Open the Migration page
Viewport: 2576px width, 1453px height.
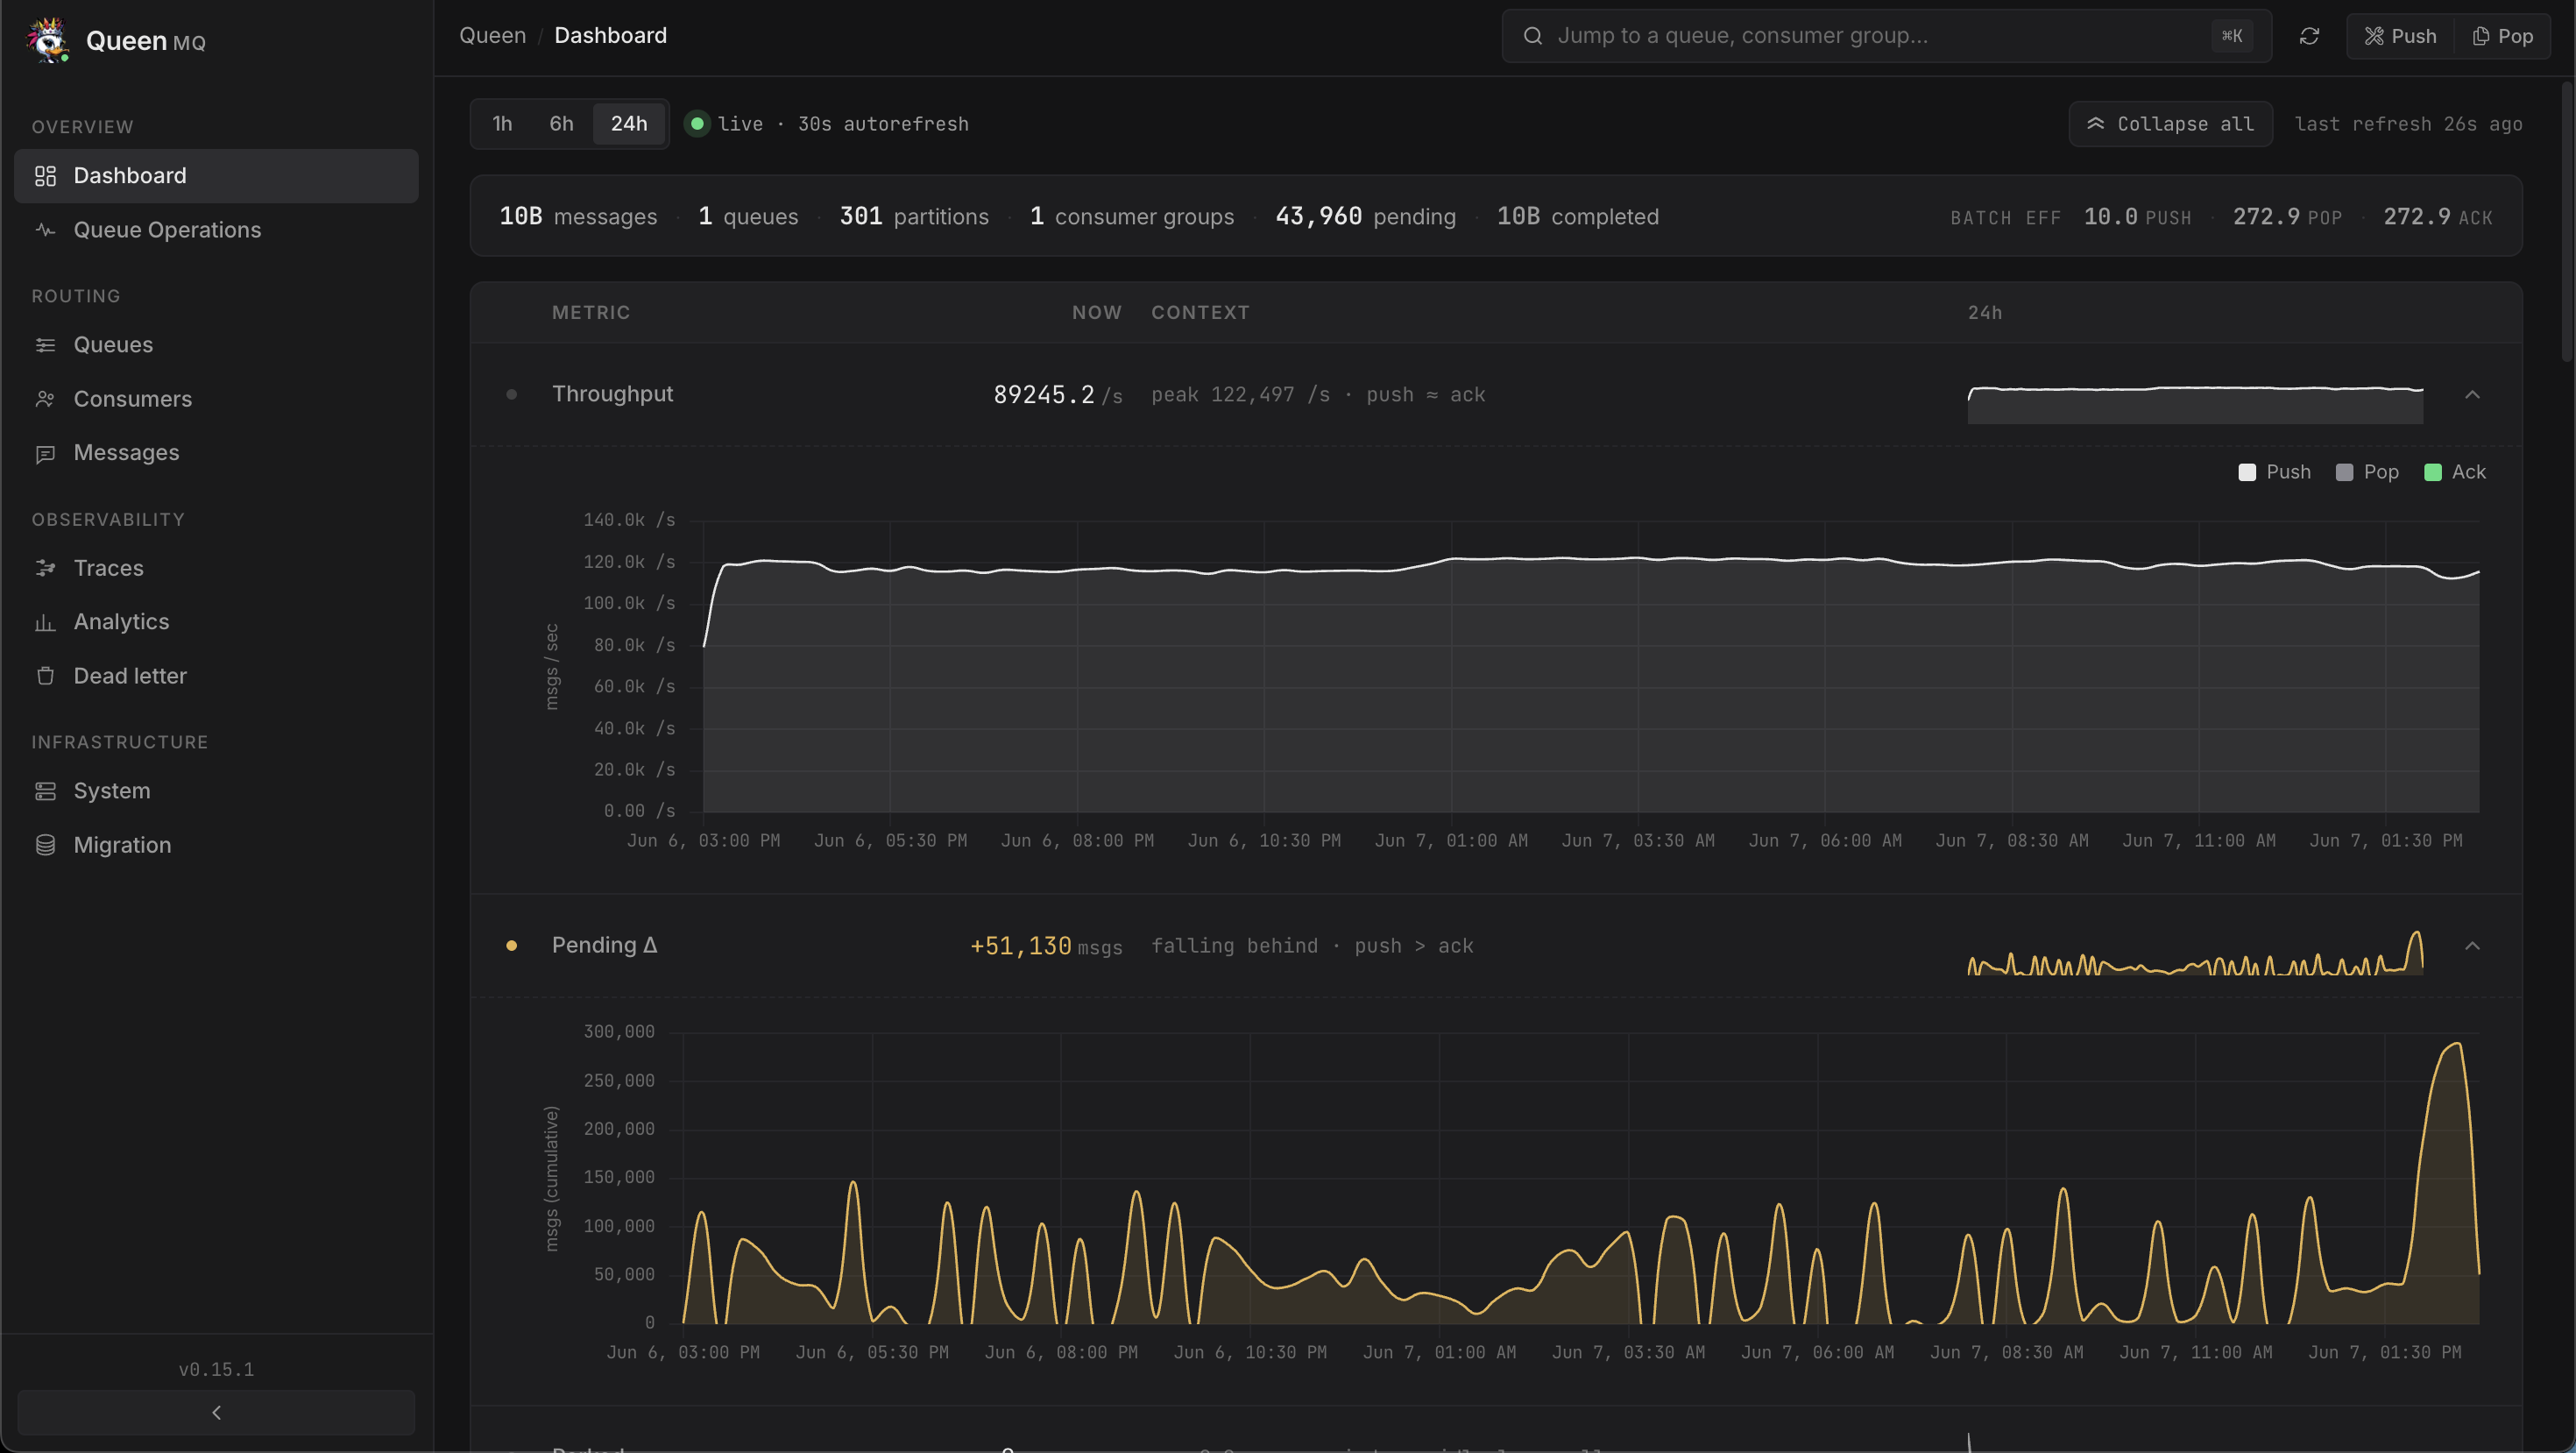tap(216, 845)
